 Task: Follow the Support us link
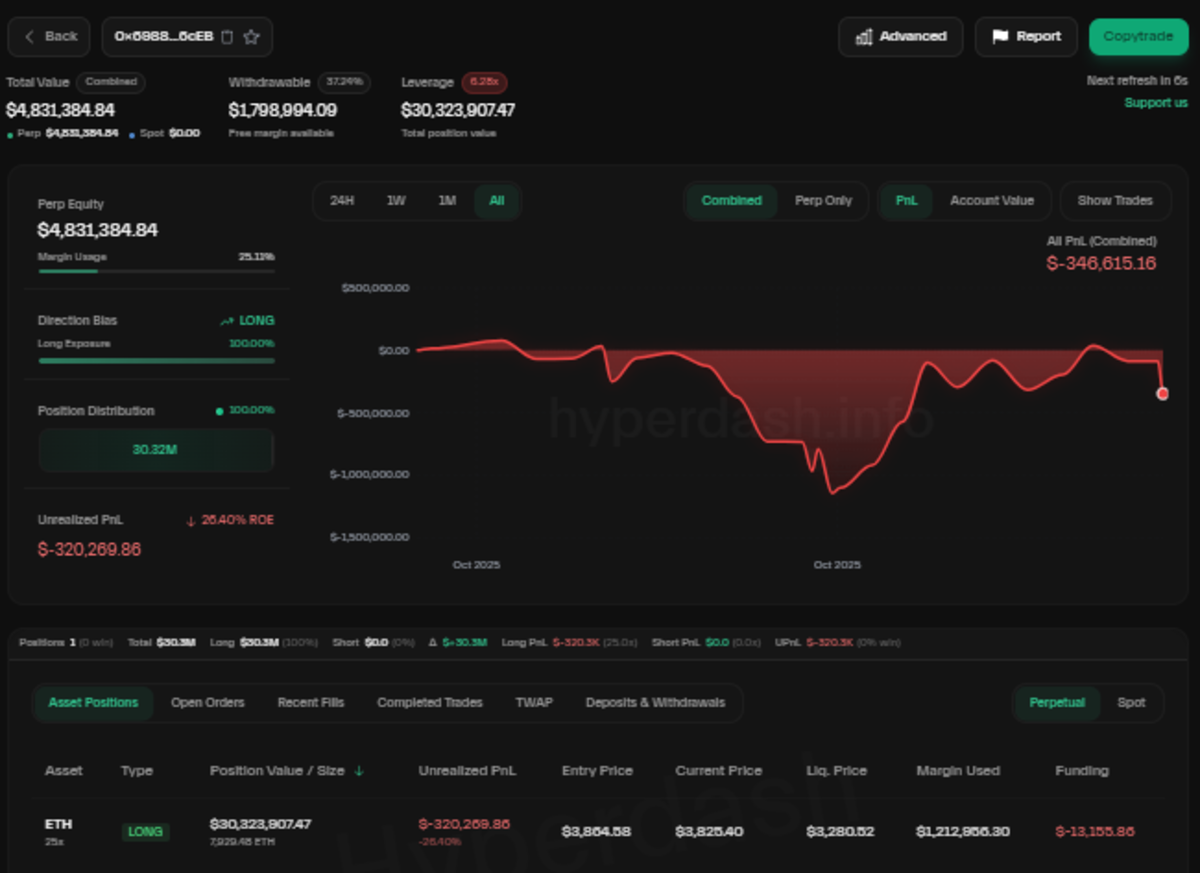(x=1155, y=103)
